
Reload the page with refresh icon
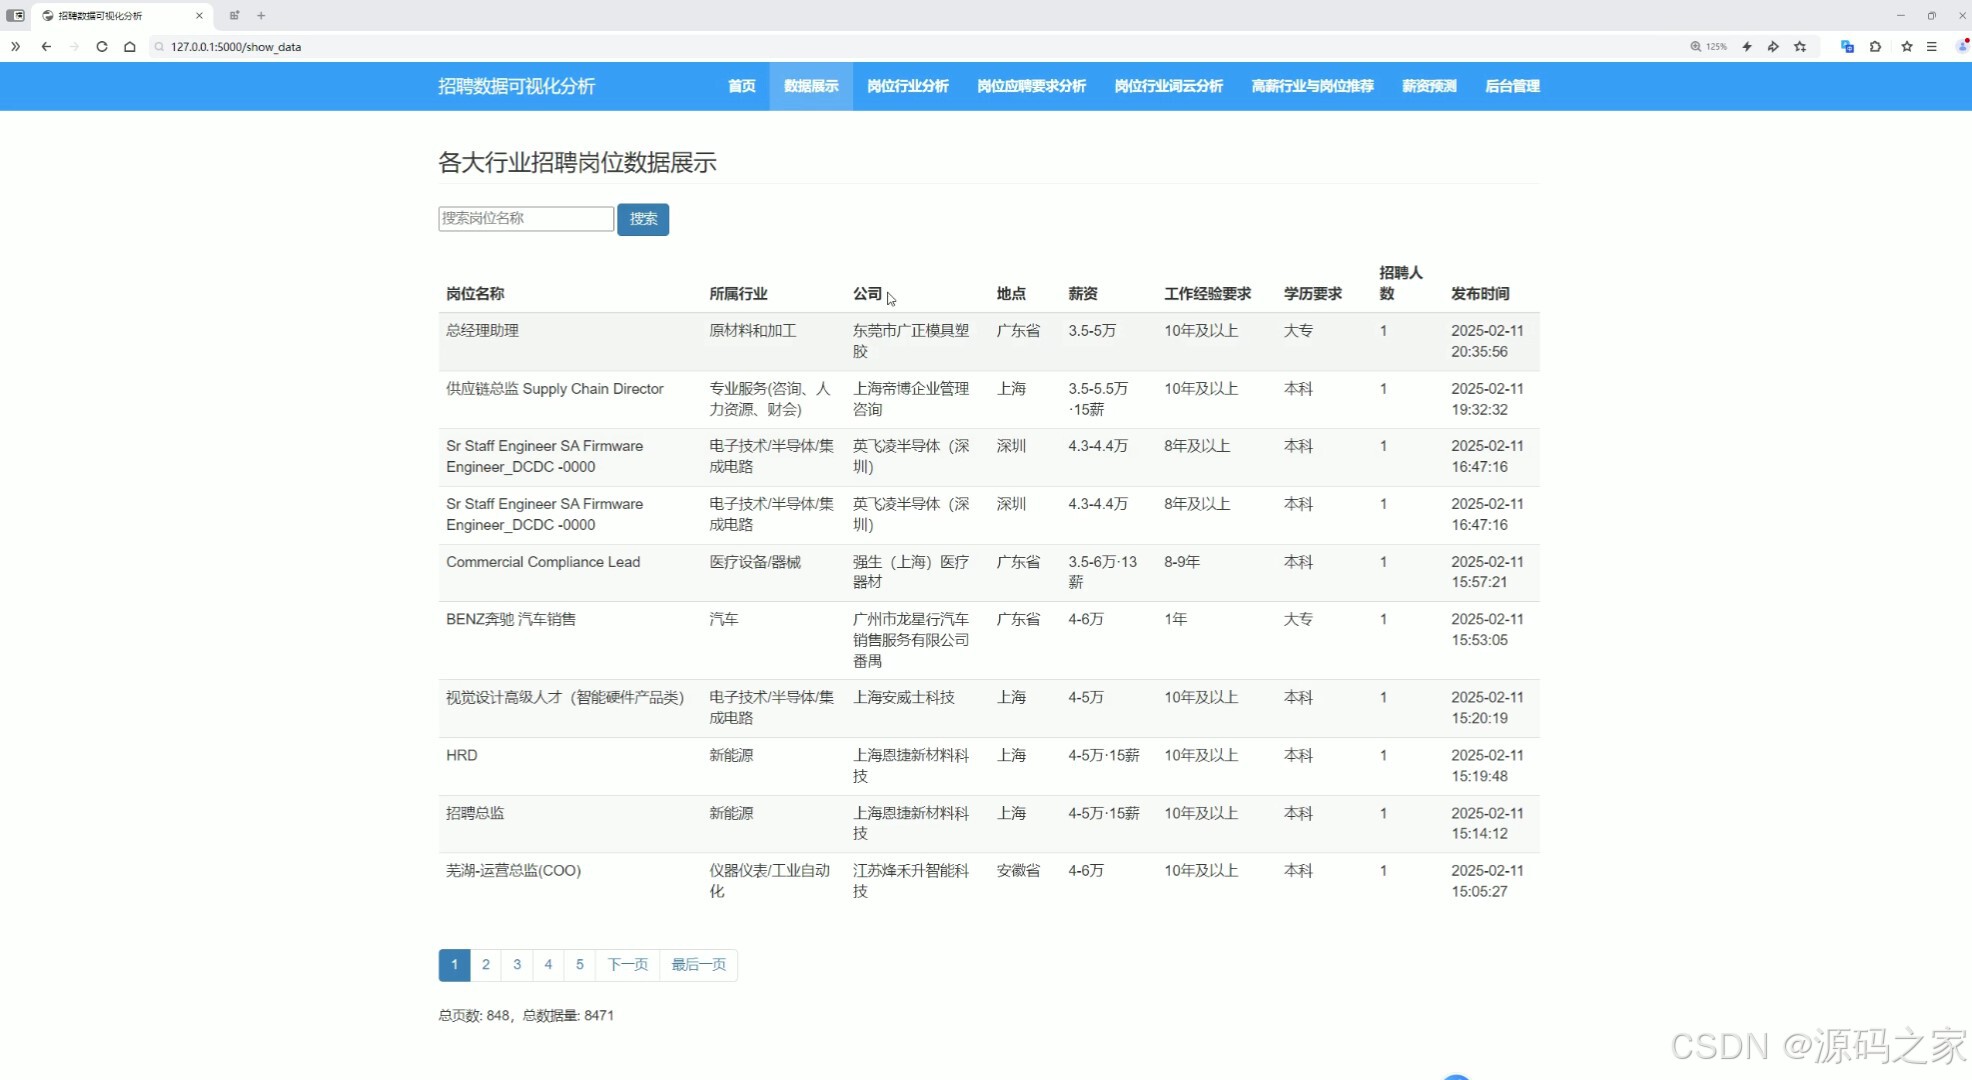point(102,46)
